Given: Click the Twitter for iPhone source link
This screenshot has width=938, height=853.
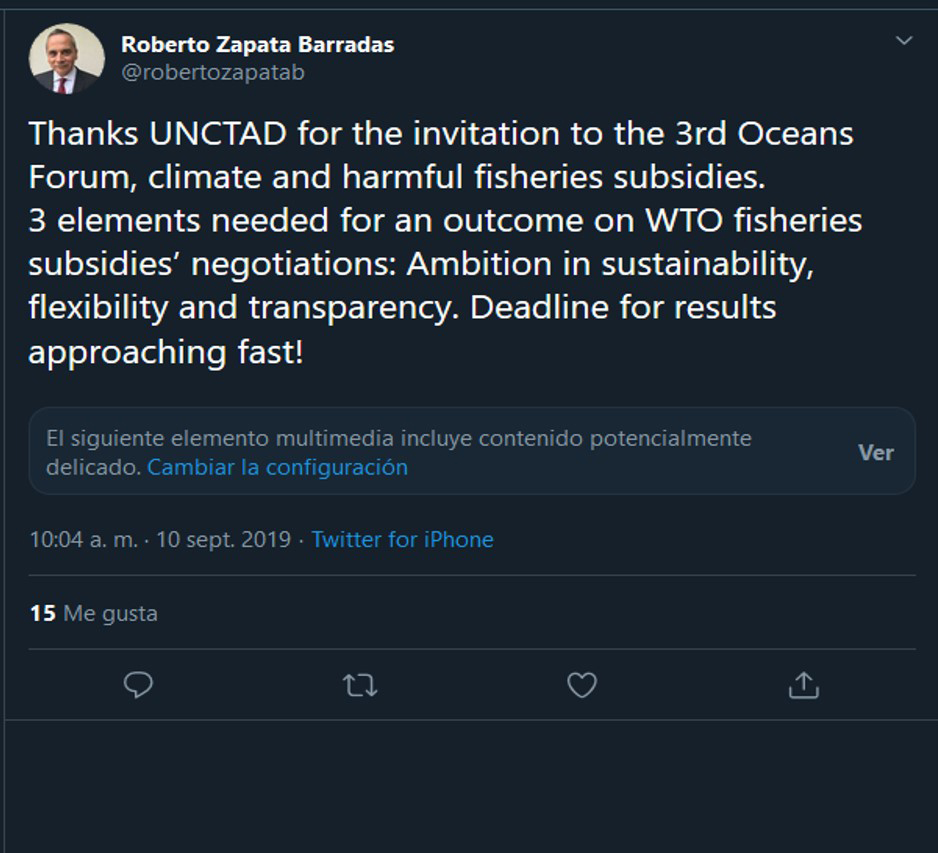Looking at the screenshot, I should click(x=402, y=540).
